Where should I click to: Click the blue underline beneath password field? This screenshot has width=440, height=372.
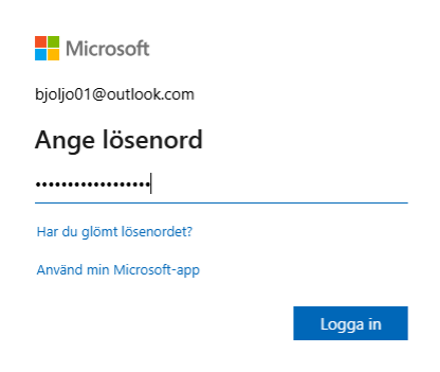click(221, 202)
